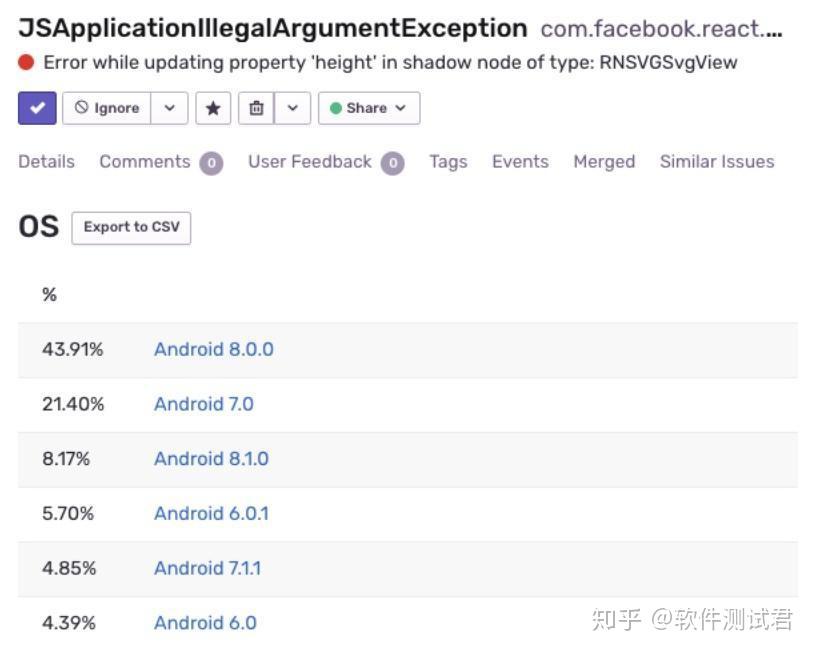Screen dimensions: 814x652
Task: Open the Similar Issues tab
Action: click(714, 161)
